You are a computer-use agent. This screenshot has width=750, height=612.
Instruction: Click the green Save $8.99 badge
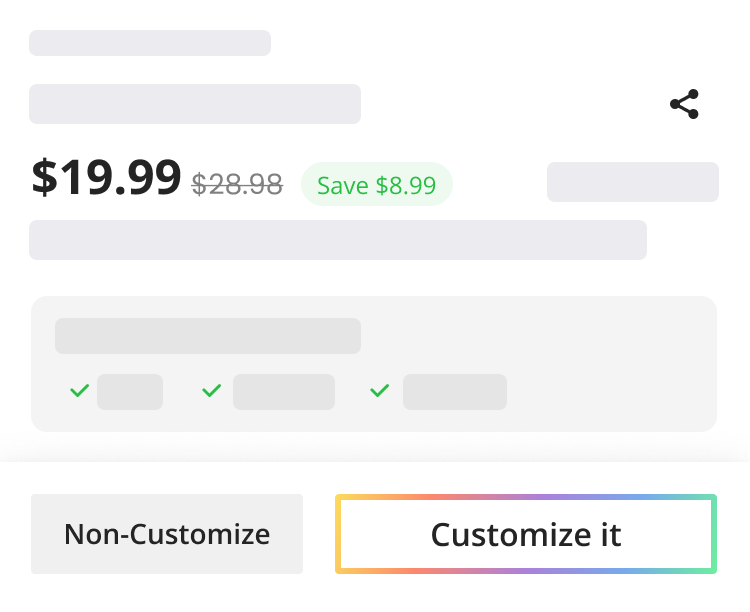pos(377,184)
